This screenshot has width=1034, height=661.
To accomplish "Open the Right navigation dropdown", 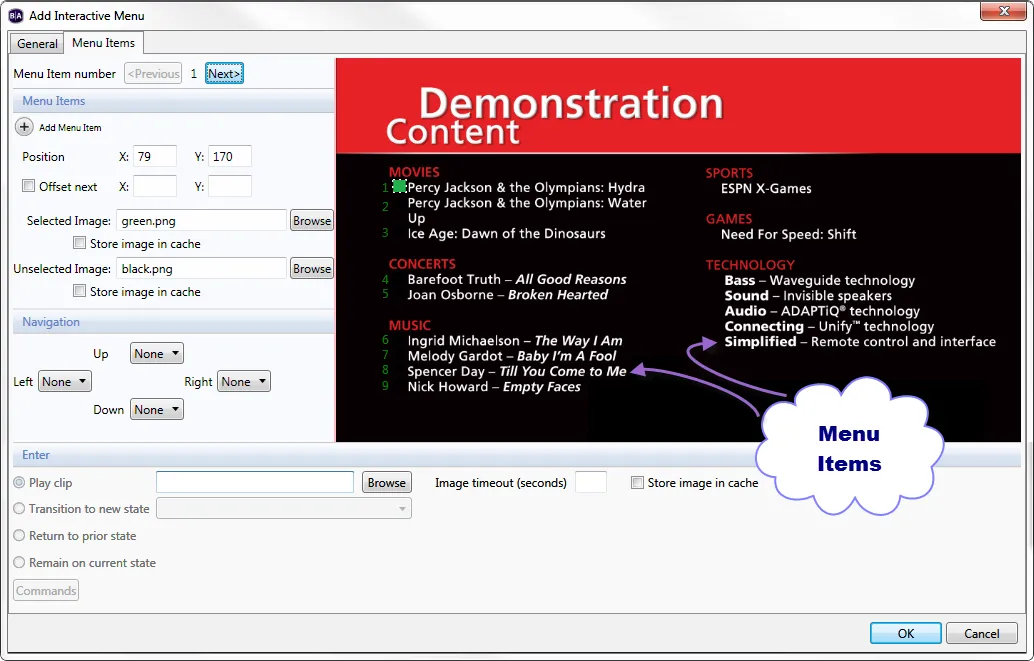I will pyautogui.click(x=244, y=381).
